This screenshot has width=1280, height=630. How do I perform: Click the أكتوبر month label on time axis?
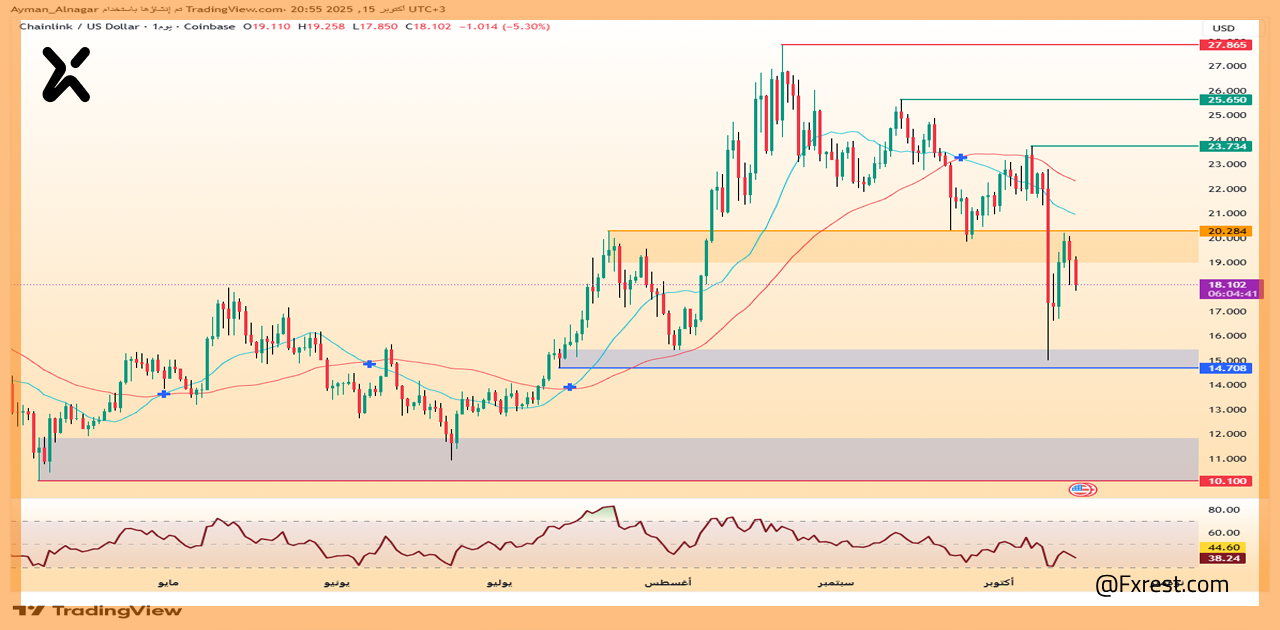pos(998,582)
